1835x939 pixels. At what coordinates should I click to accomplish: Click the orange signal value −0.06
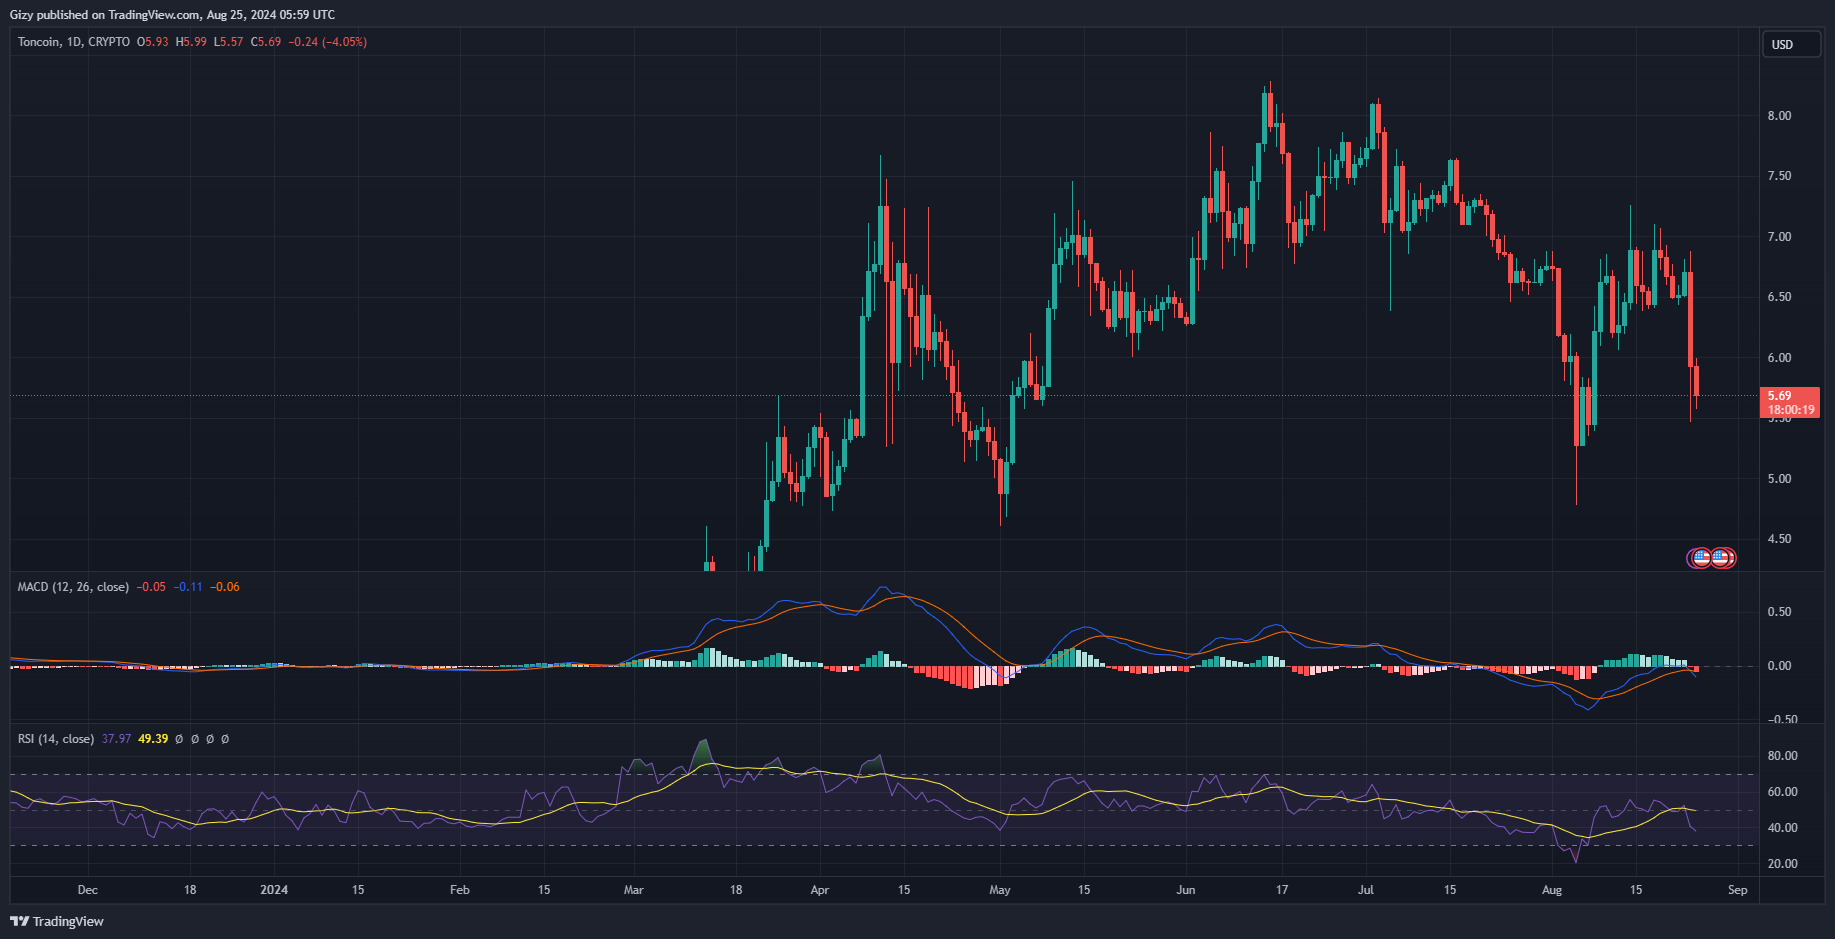click(225, 587)
